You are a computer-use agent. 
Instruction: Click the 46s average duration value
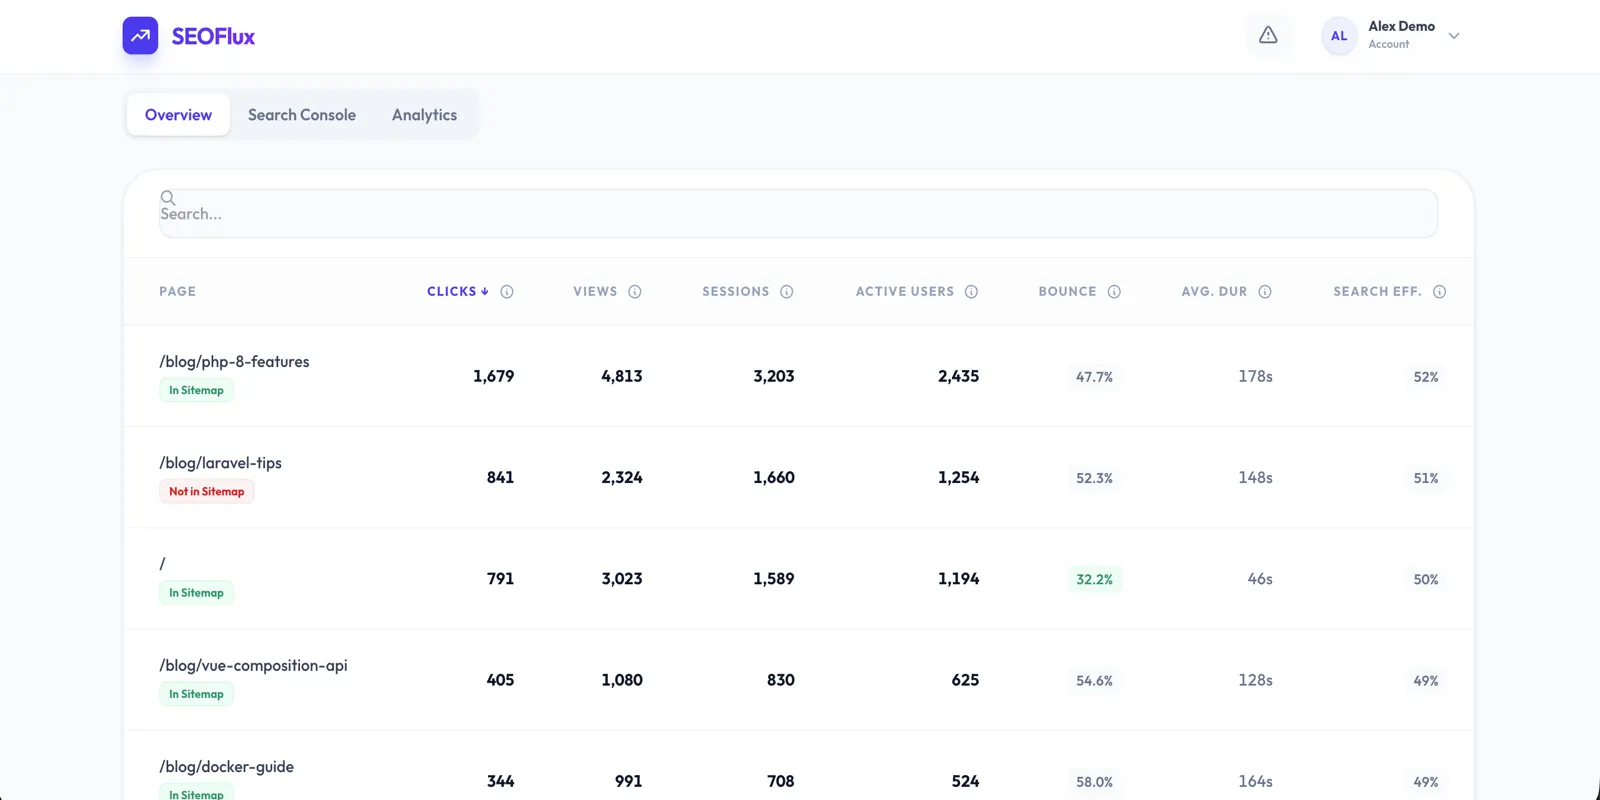1260,579
